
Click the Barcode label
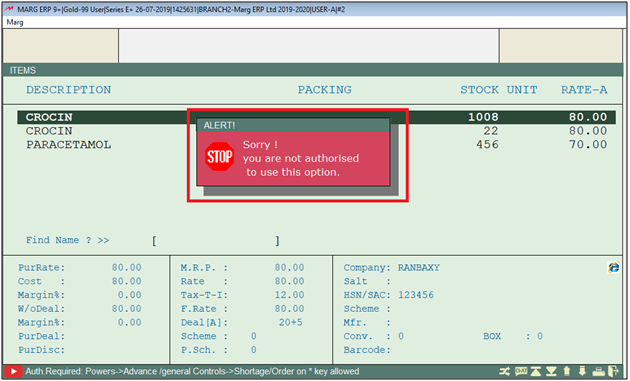tap(367, 350)
